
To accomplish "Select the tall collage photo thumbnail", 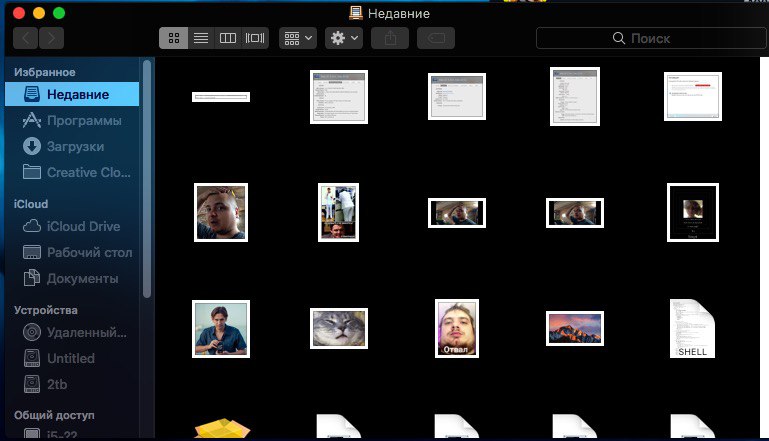I will [x=338, y=212].
